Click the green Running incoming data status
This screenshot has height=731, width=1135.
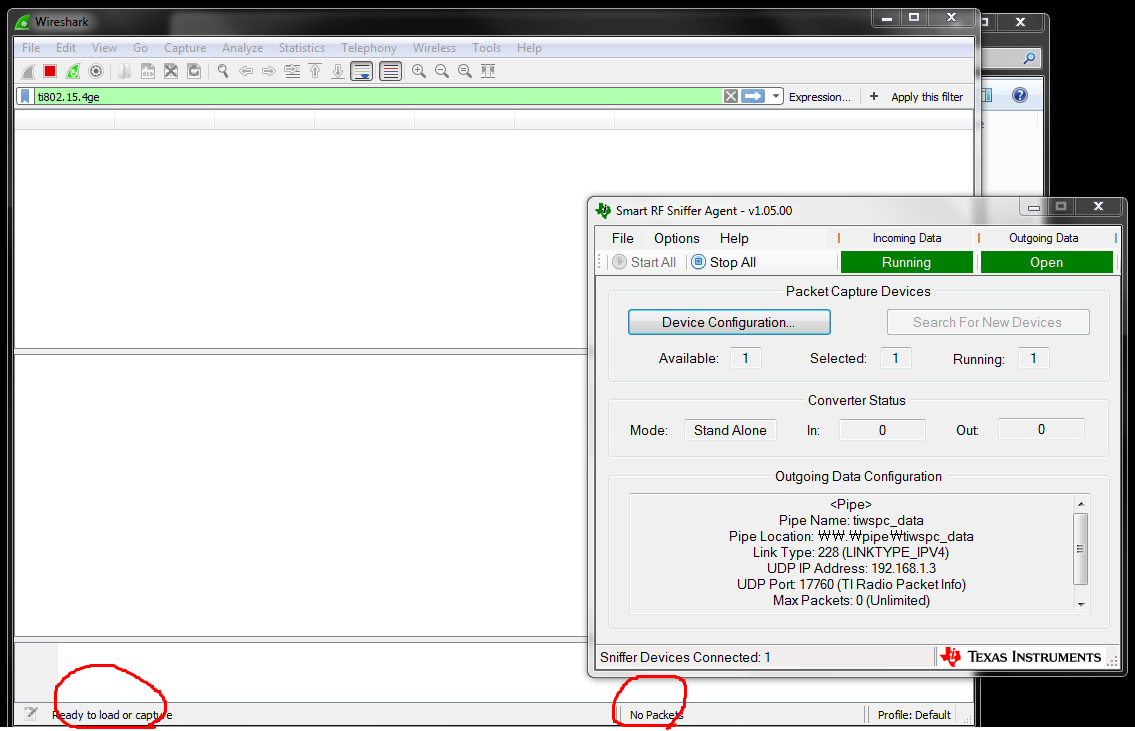pyautogui.click(x=906, y=262)
